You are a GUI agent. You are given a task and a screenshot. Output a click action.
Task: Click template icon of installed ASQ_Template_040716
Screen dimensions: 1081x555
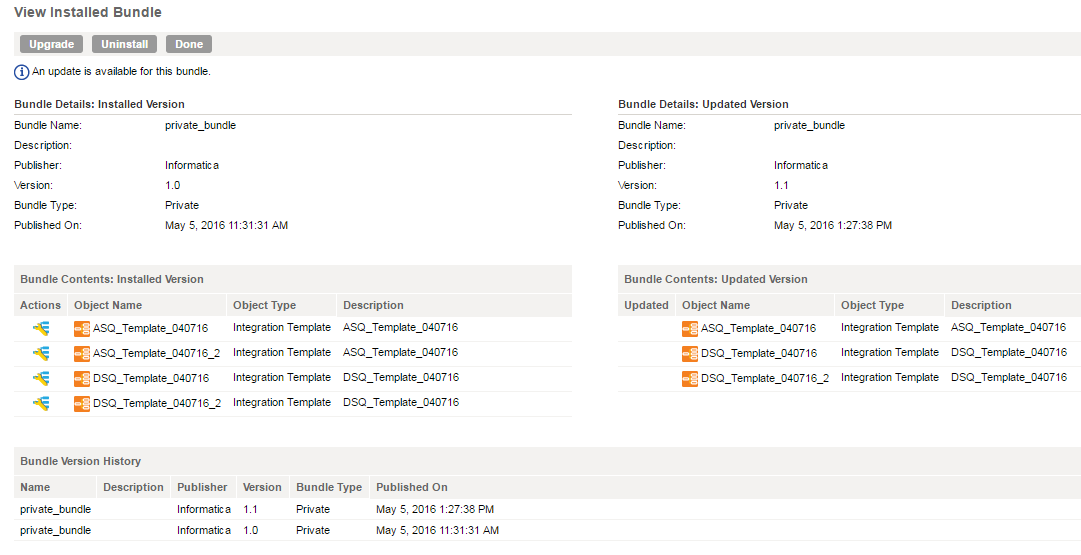tap(82, 329)
